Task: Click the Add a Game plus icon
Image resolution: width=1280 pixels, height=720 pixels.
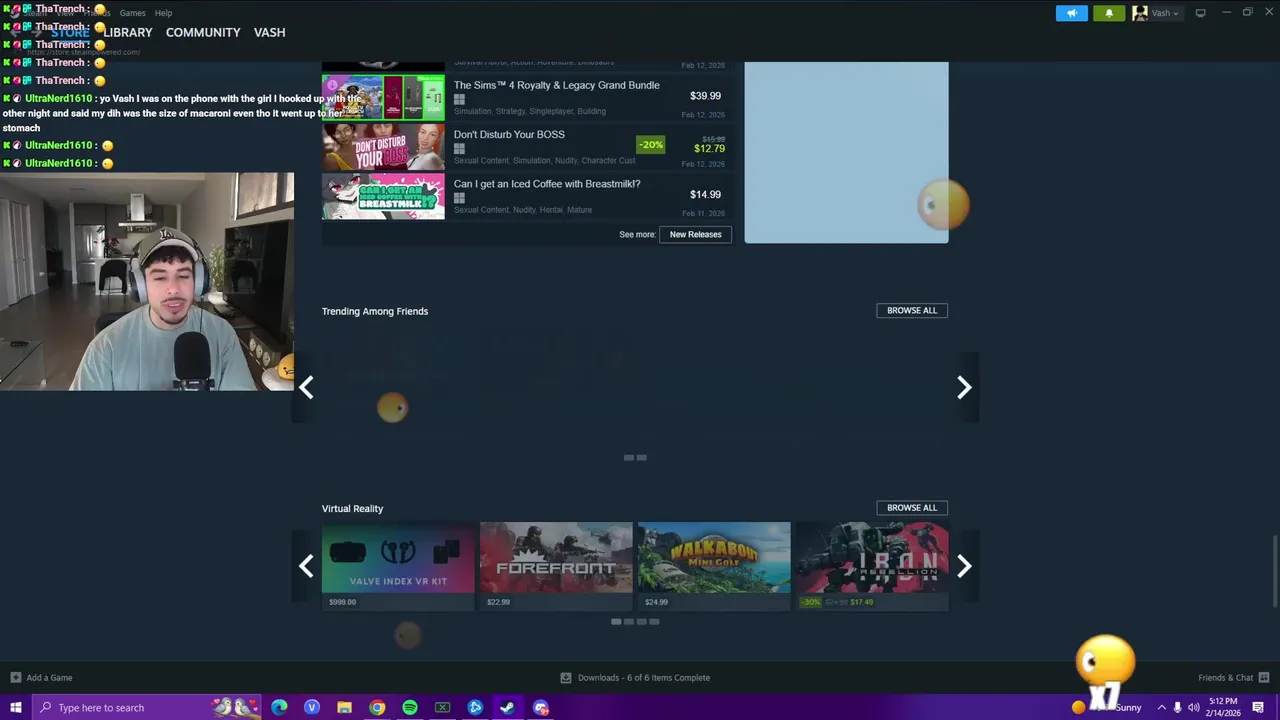Action: 15,677
